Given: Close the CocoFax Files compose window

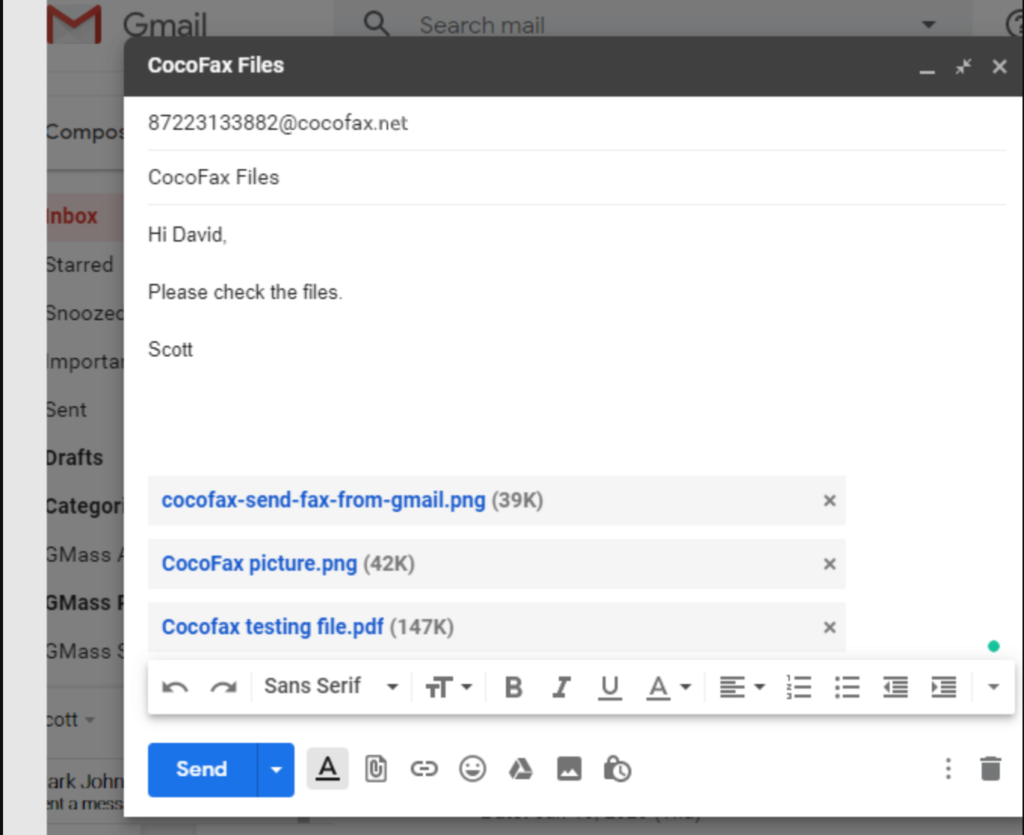Looking at the screenshot, I should click(x=999, y=67).
